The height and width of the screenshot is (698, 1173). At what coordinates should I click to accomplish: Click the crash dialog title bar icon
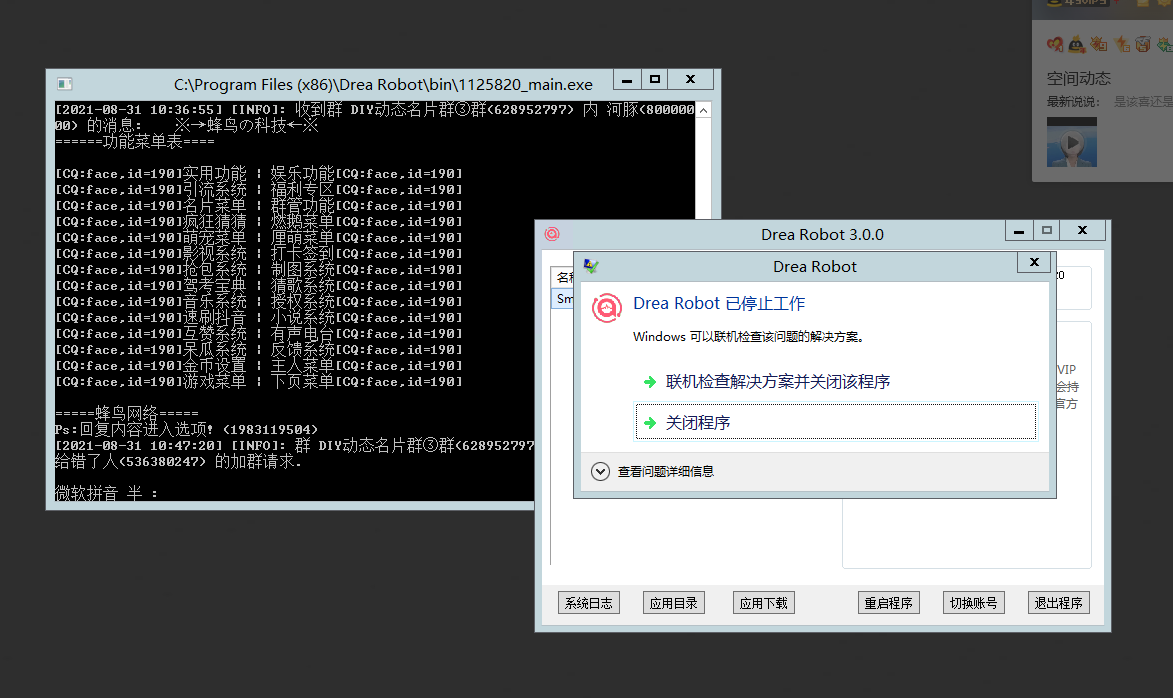591,266
